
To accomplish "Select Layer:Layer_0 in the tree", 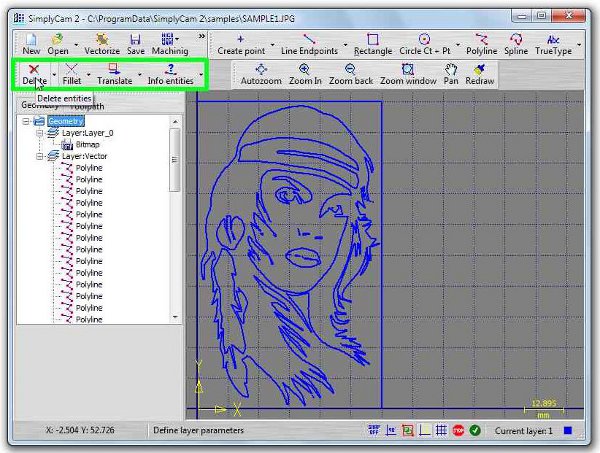I will [87, 133].
